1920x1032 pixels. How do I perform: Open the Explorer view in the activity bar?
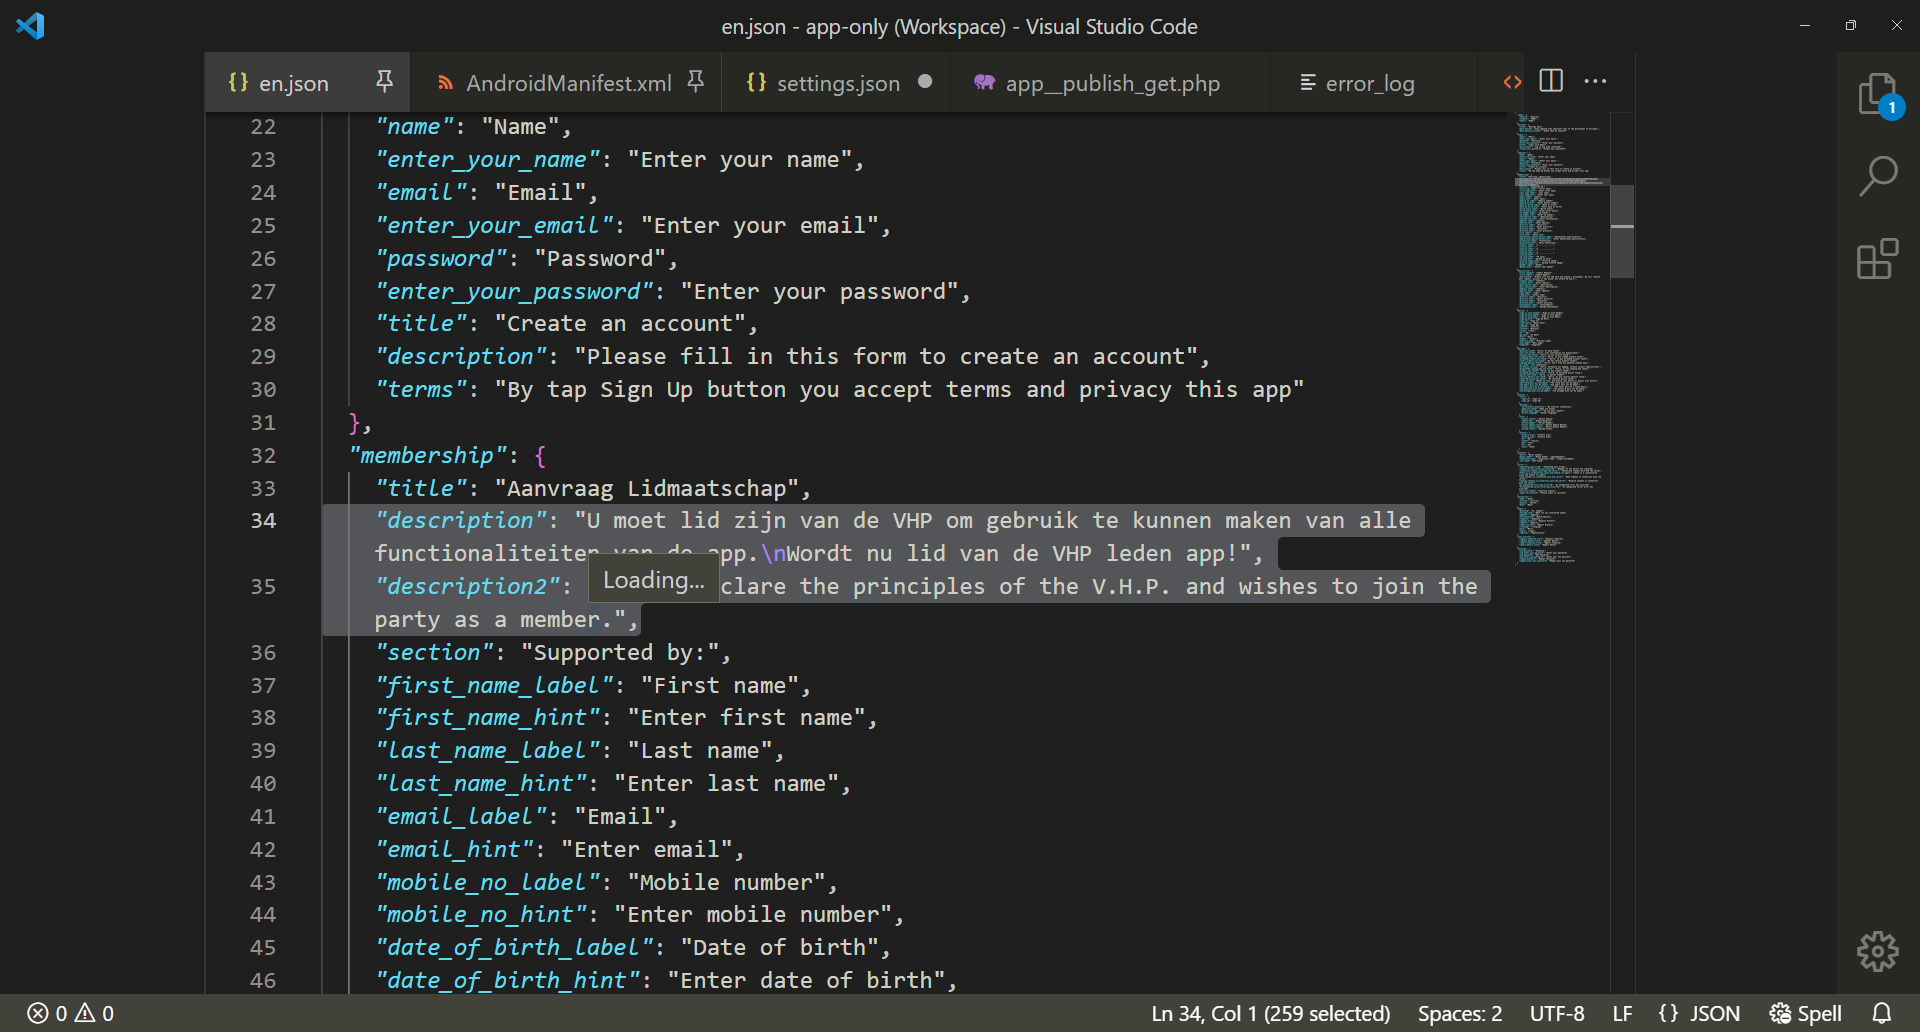click(1878, 95)
